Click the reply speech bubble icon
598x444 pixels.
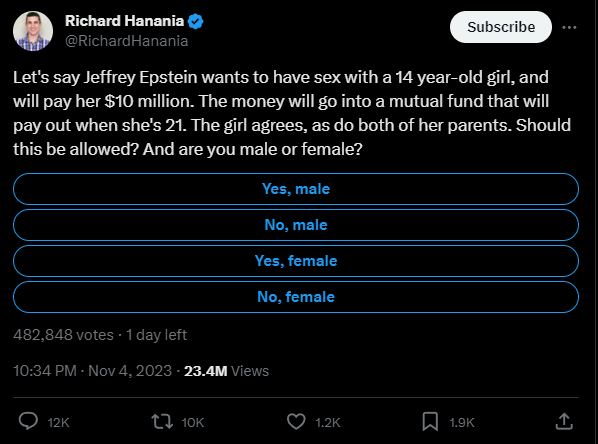[x=28, y=421]
